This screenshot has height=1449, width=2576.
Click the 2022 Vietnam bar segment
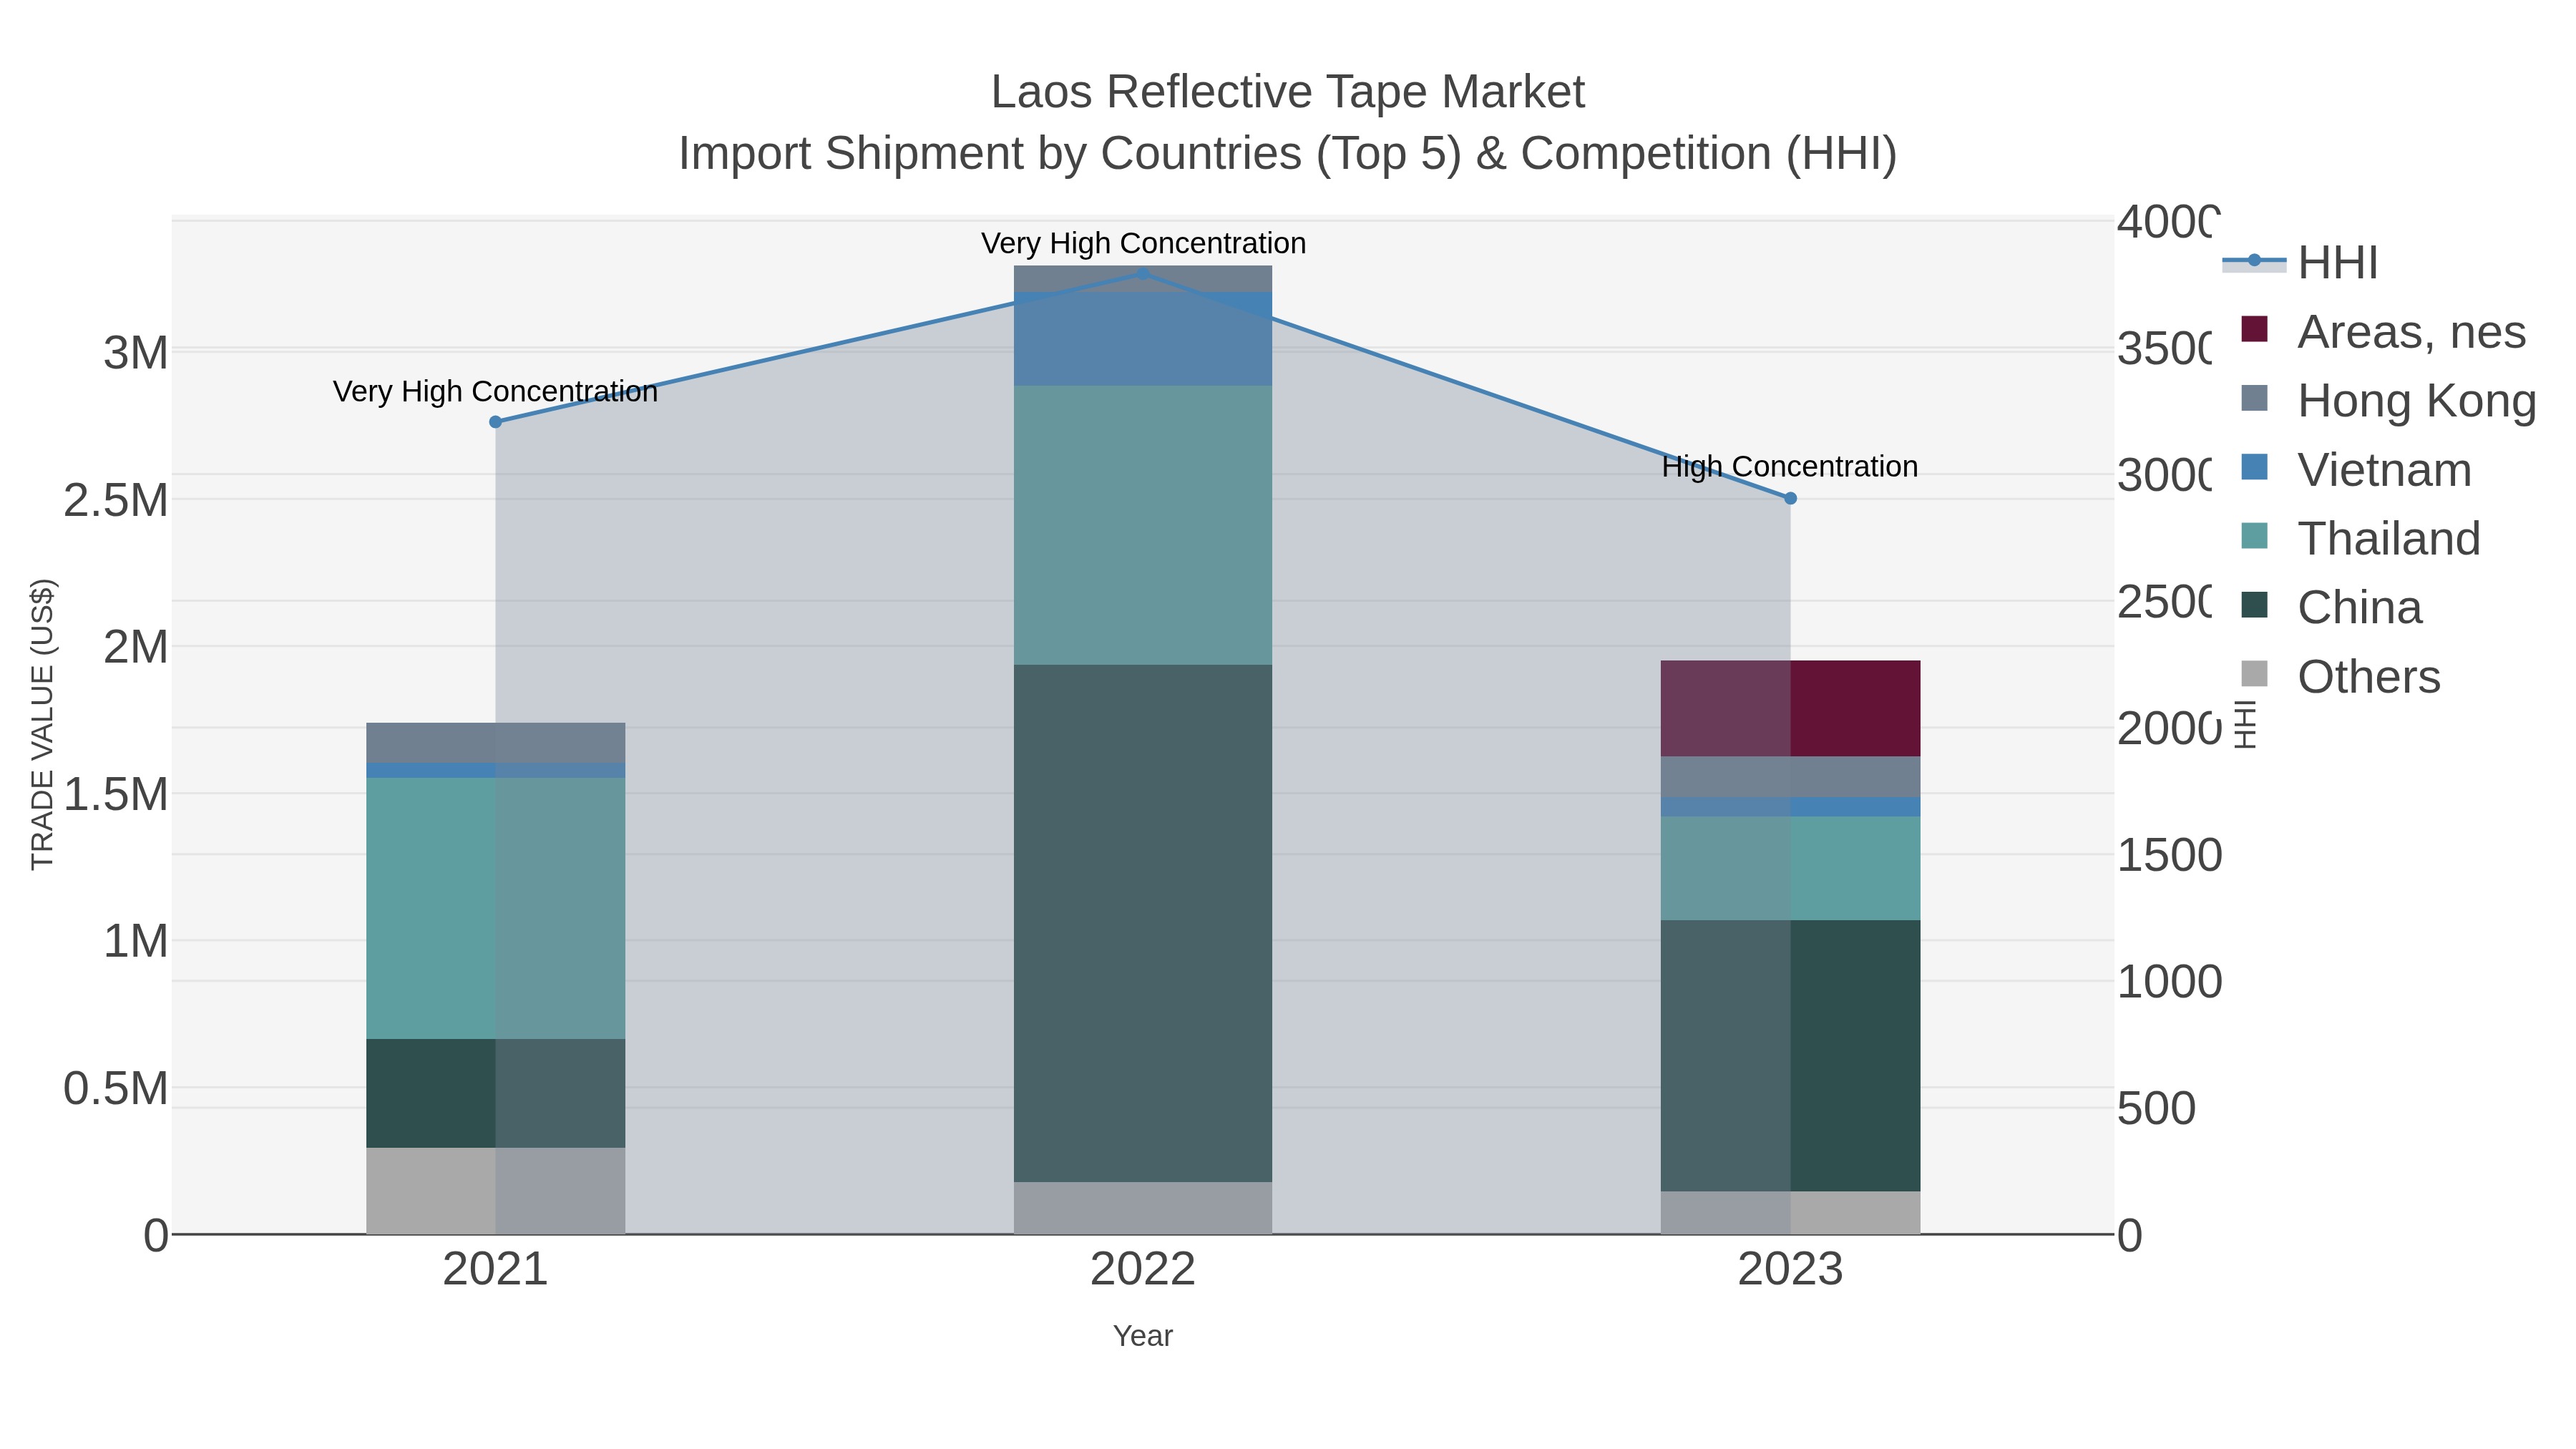(x=1143, y=339)
